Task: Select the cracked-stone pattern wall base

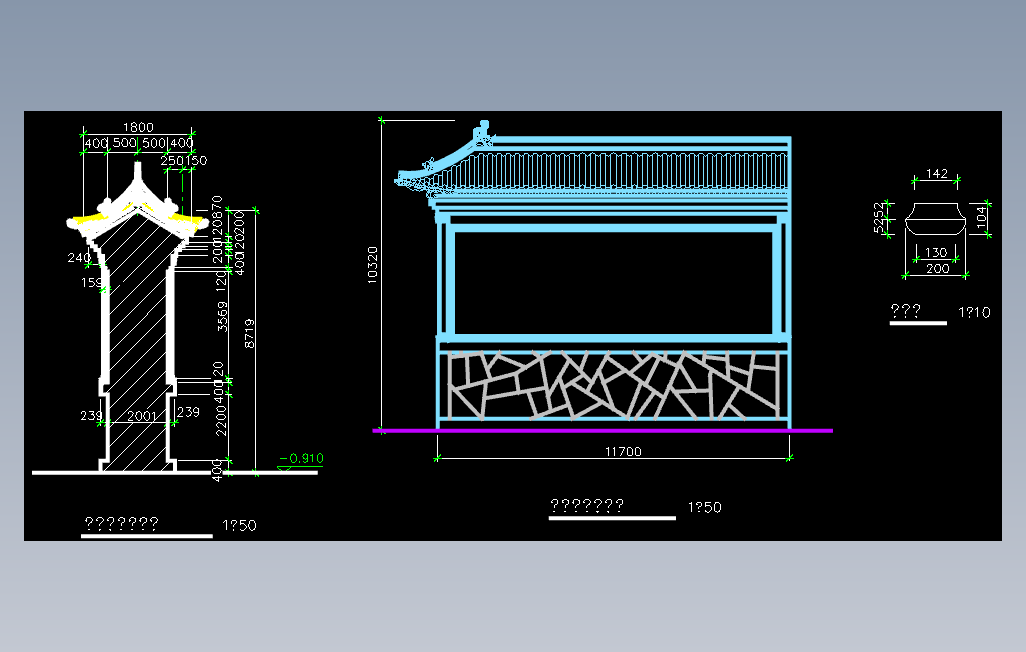Action: pyautogui.click(x=614, y=386)
